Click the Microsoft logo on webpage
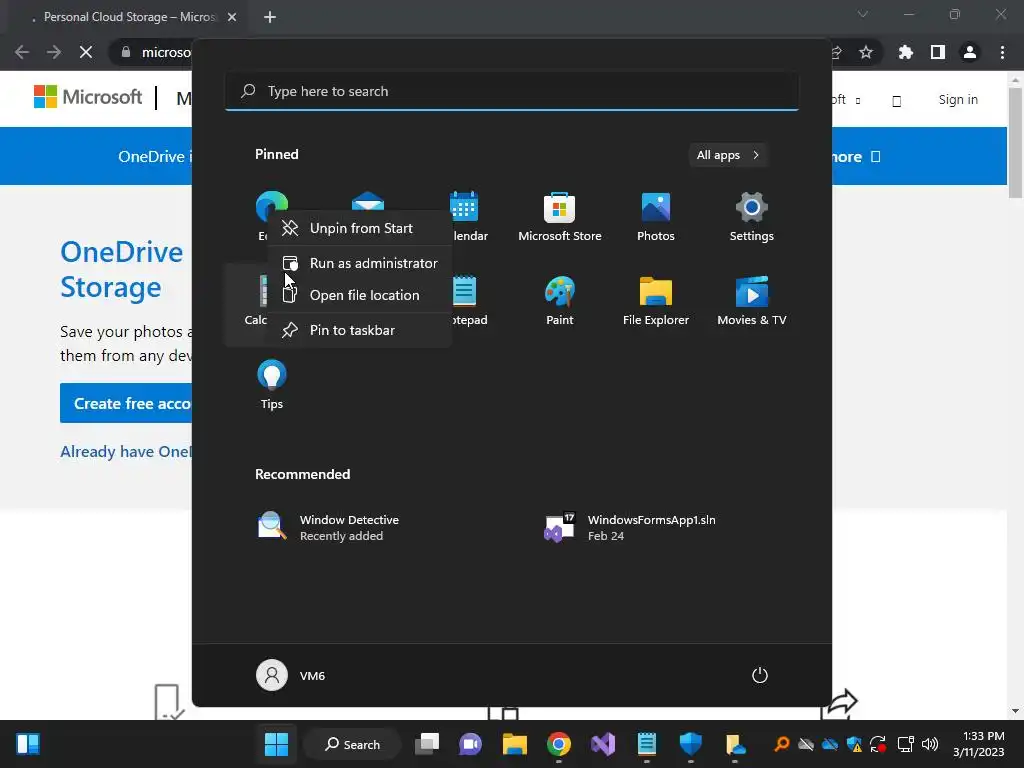Screen dimensions: 1024x768 coord(88,97)
